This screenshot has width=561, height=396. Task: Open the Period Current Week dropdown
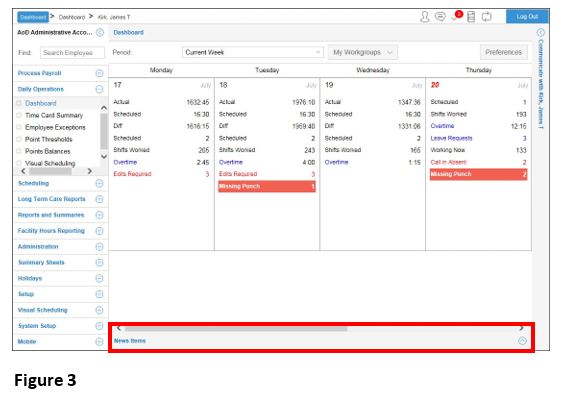253,52
